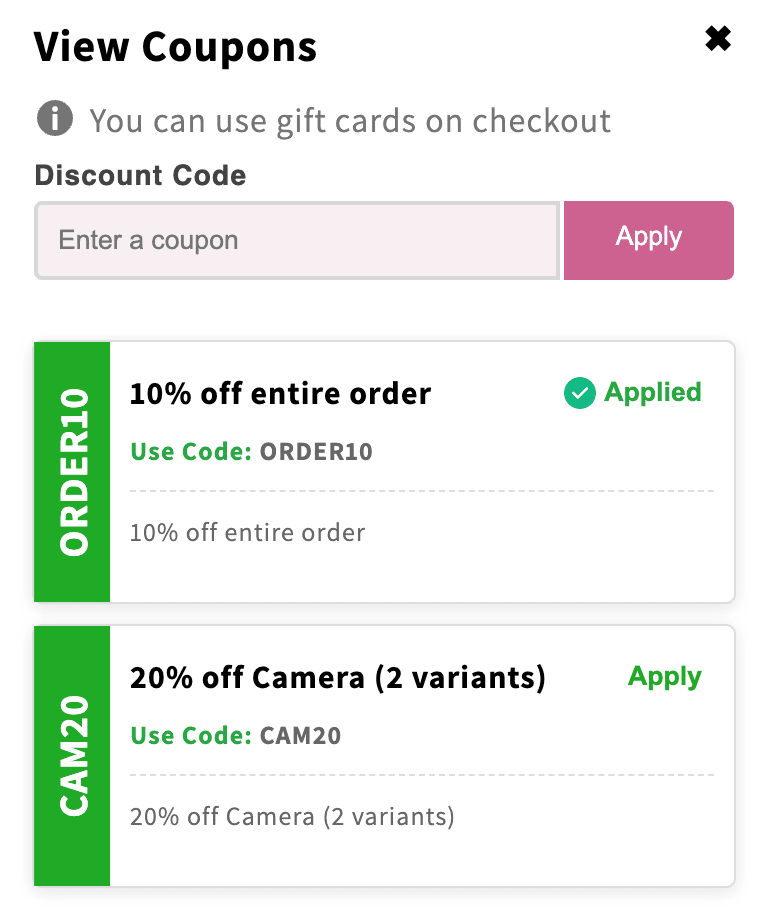Select the green CAM20 coupon stub
772x922 pixels.
(72, 755)
